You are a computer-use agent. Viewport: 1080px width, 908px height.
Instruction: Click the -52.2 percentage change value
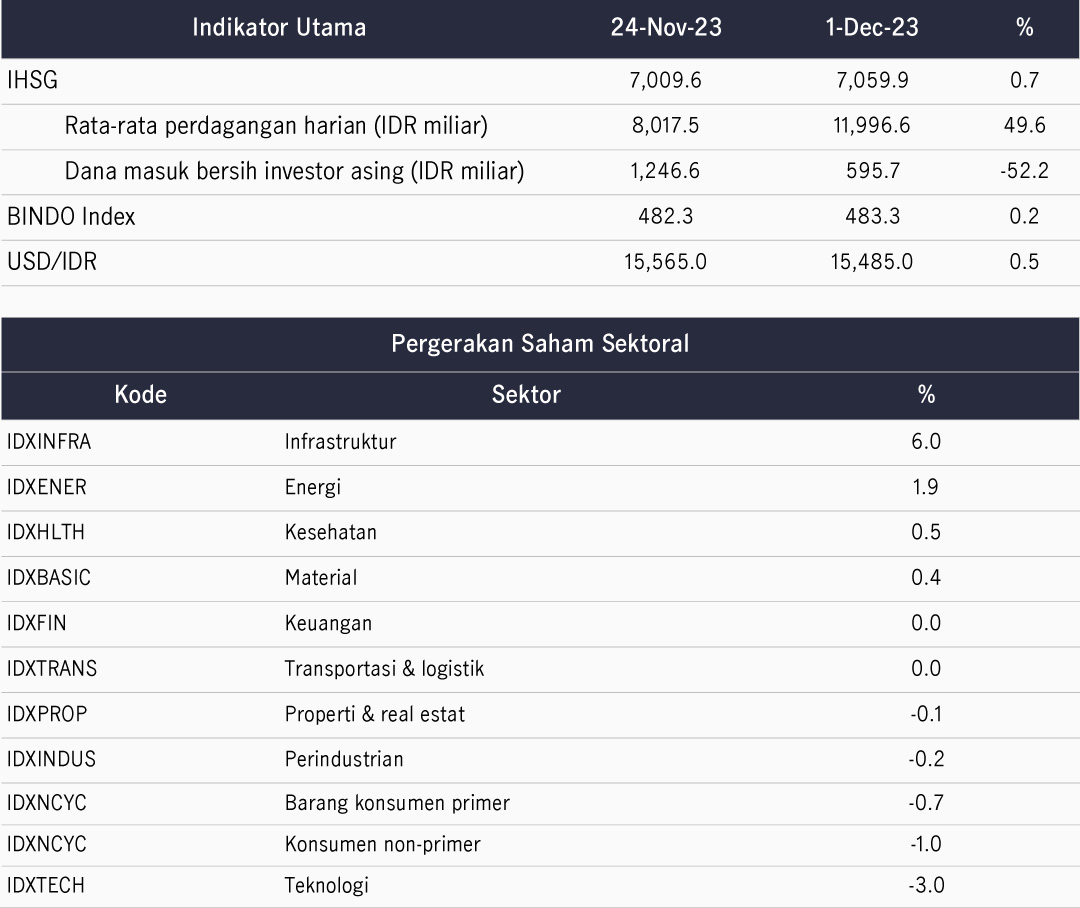[x=1024, y=171]
